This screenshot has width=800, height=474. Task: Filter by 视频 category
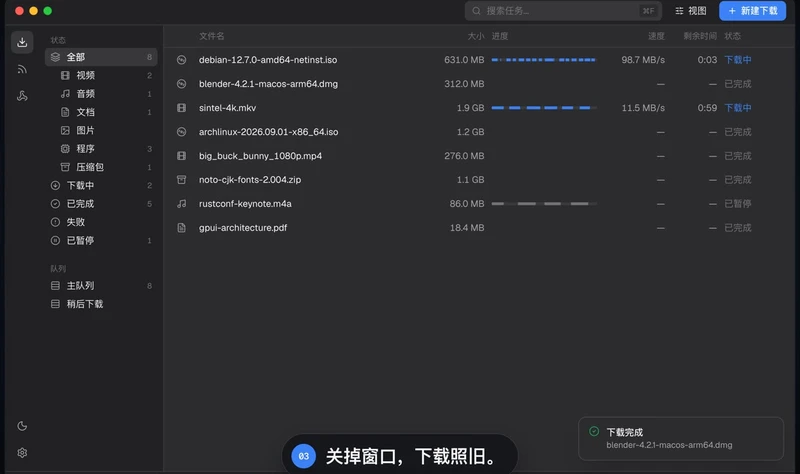pos(101,75)
